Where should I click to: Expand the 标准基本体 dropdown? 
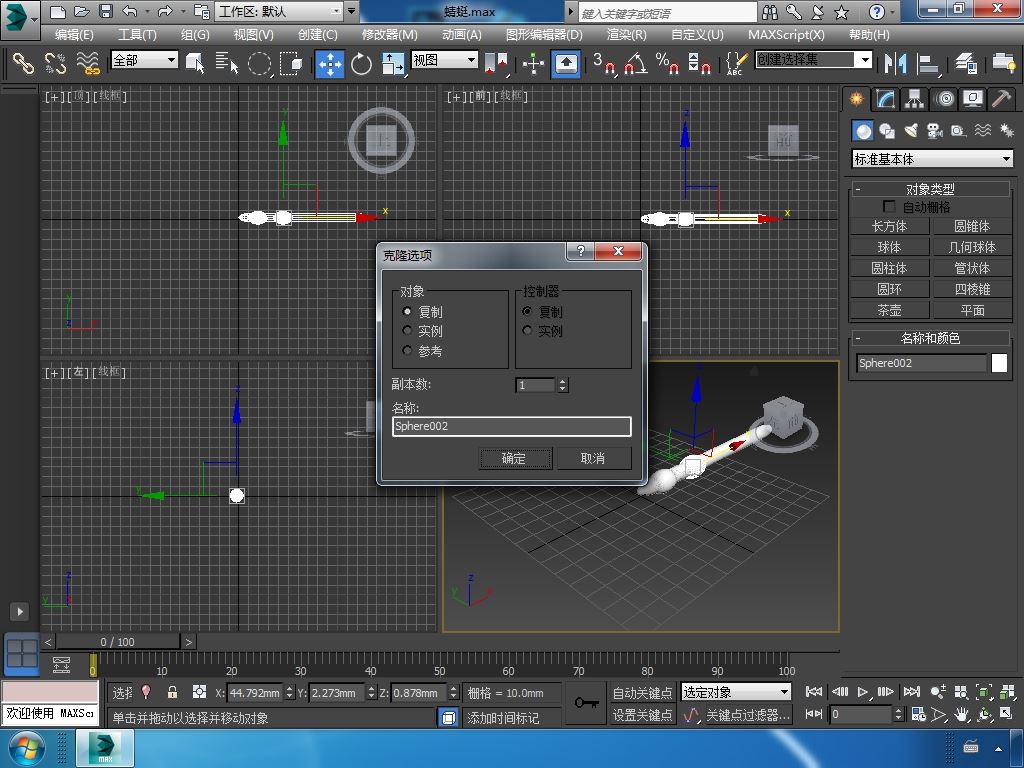[x=932, y=159]
